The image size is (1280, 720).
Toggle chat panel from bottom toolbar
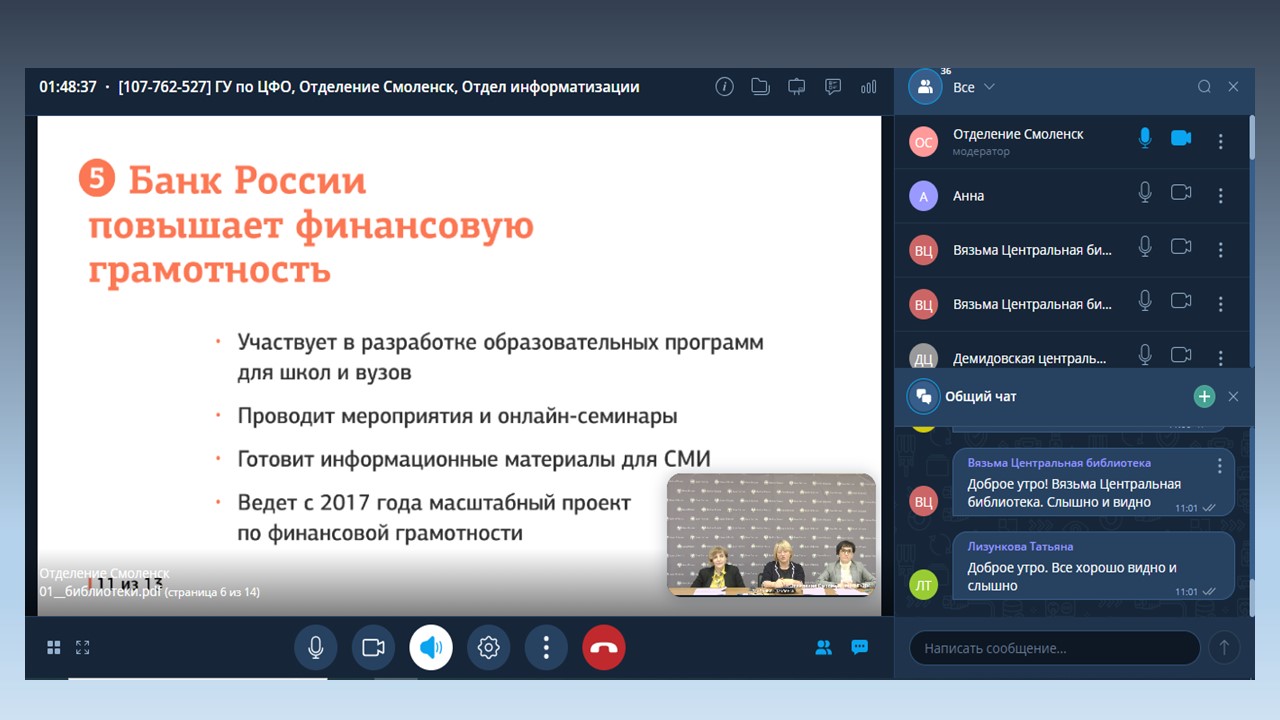point(859,648)
